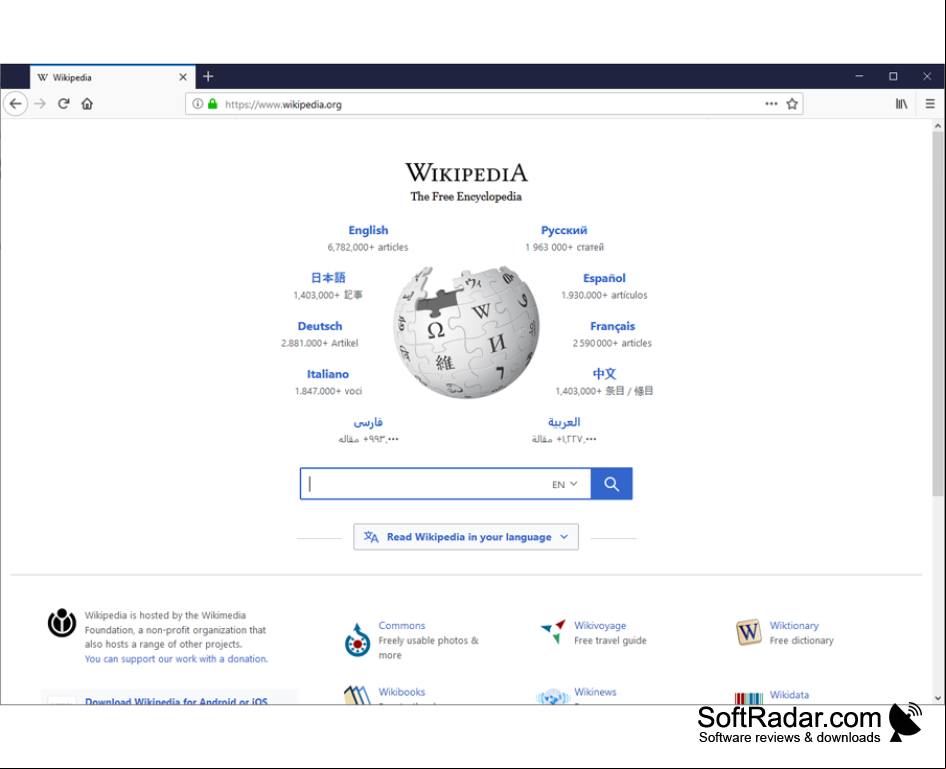Viewport: 946px width, 769px height.
Task: Click 'Free dictionary' description
Action: point(801,641)
